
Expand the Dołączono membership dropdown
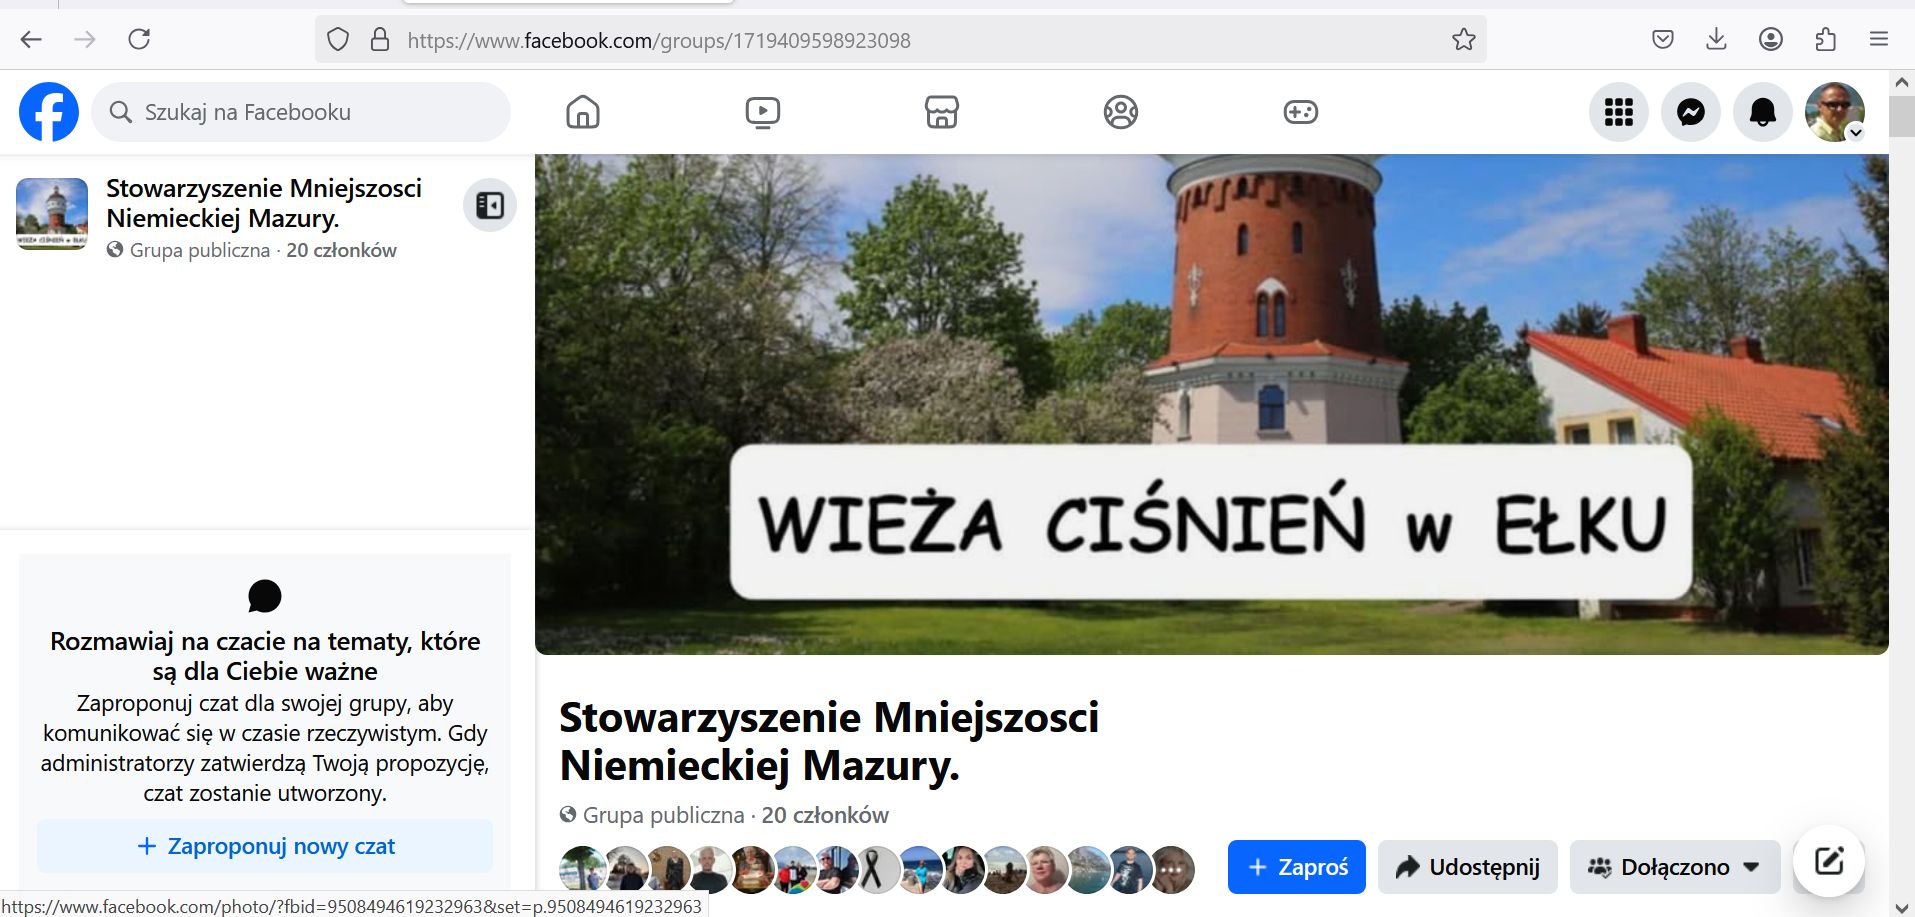1674,867
